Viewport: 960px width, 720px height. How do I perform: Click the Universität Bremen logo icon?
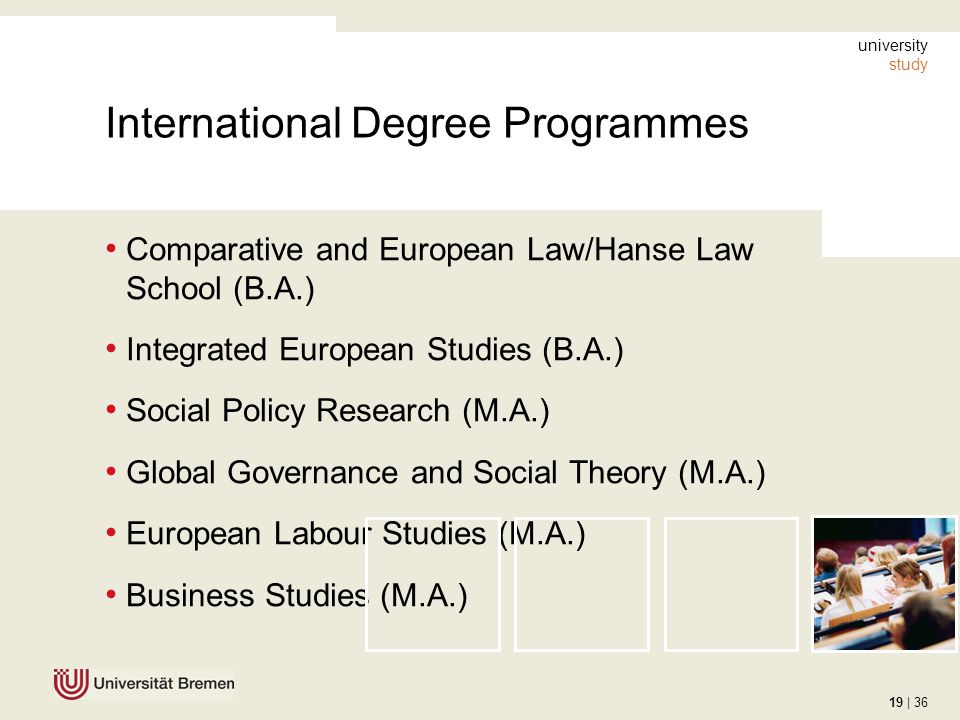tap(71, 683)
